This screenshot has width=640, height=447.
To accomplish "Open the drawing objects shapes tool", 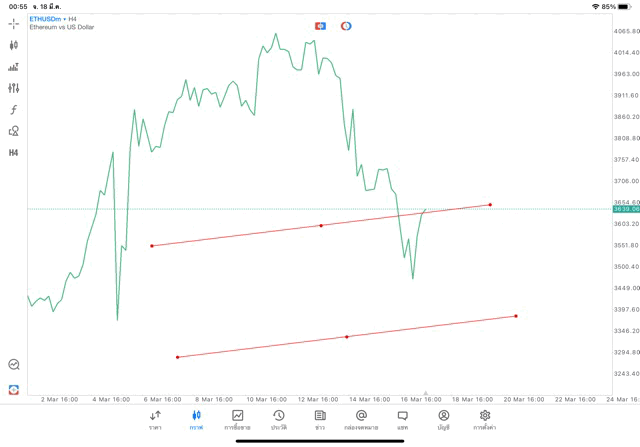I will (13, 131).
